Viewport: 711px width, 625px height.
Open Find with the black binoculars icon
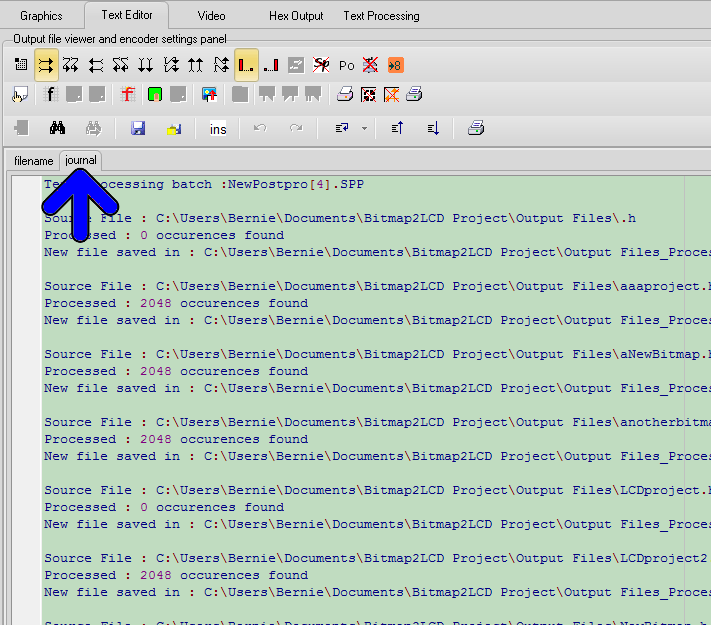[x=57, y=128]
